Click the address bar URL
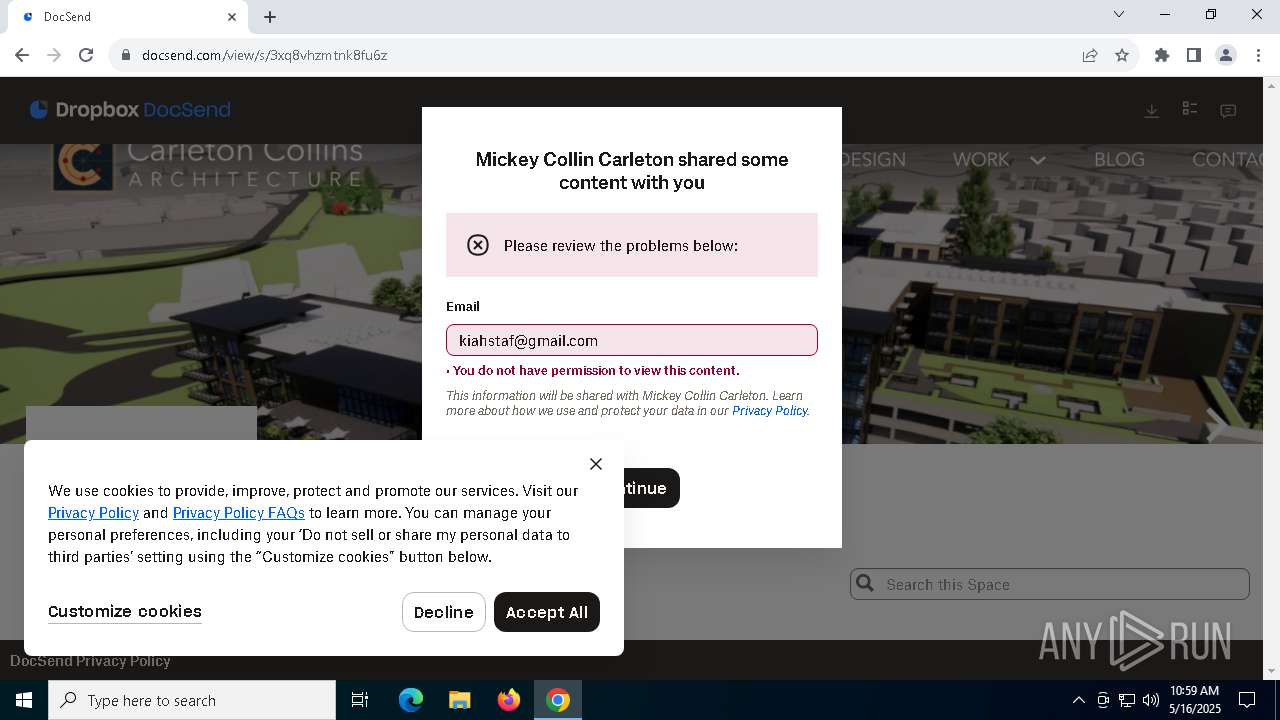 tap(264, 55)
